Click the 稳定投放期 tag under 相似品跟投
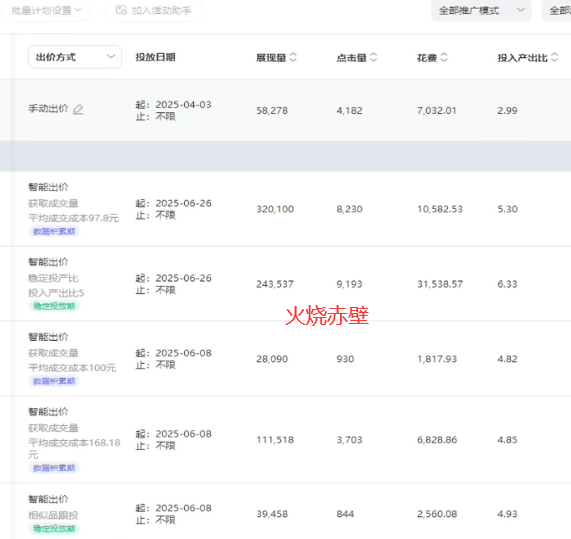This screenshot has height=539, width=571. pyautogui.click(x=54, y=528)
